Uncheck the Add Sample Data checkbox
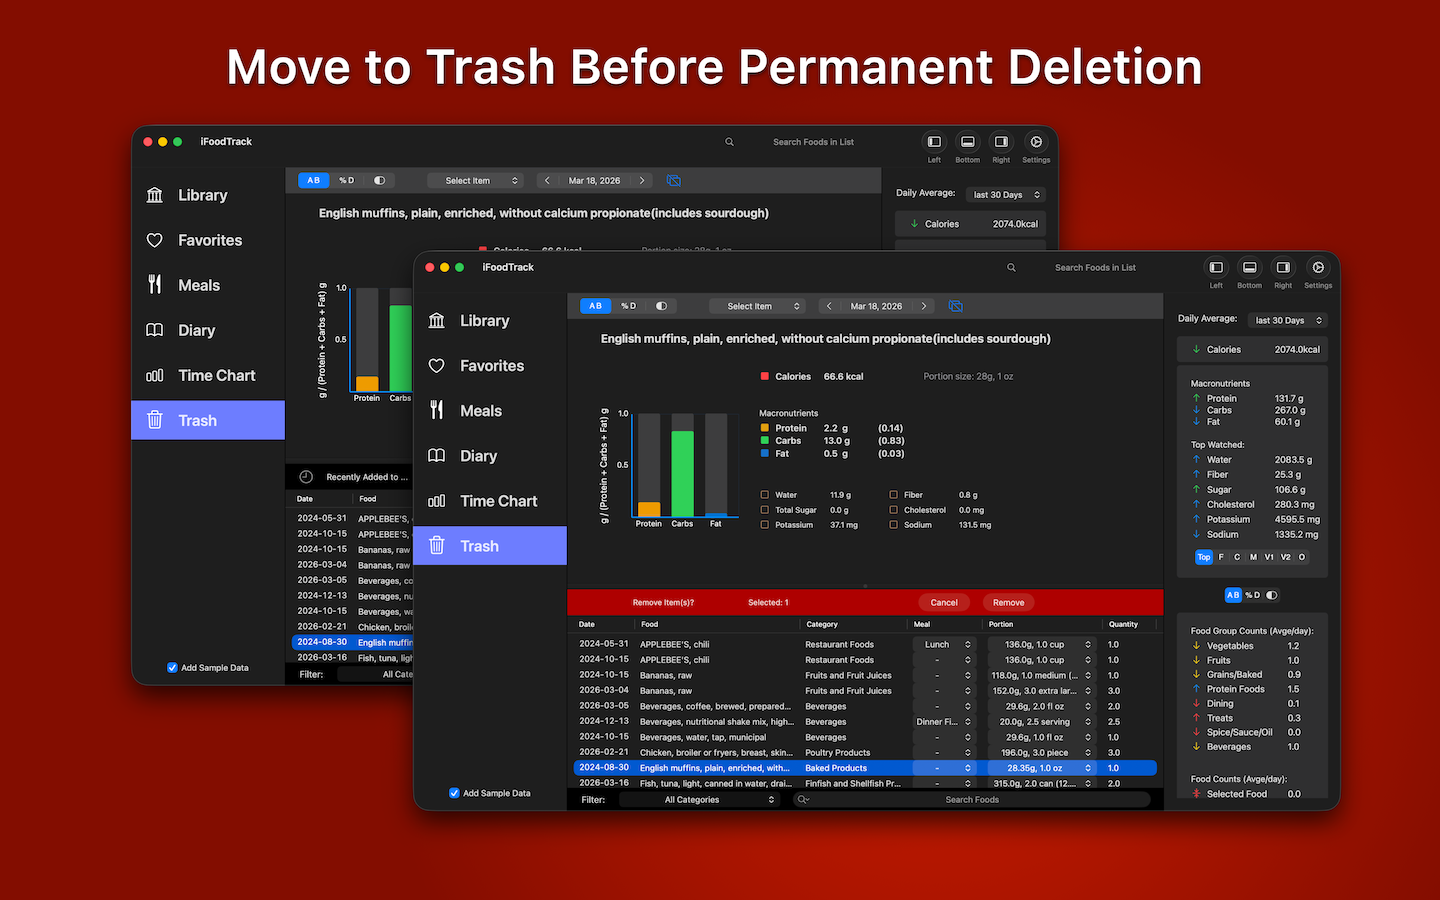 pyautogui.click(x=453, y=793)
